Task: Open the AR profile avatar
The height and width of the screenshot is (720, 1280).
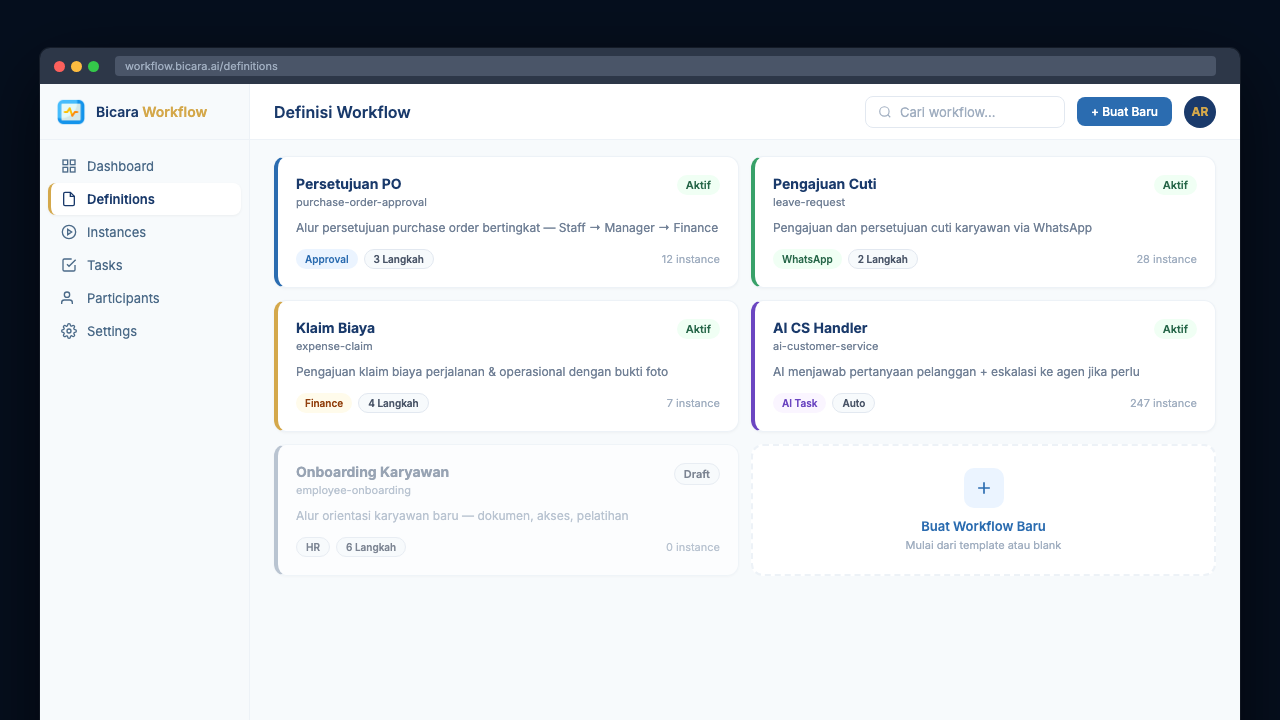Action: tap(1199, 112)
